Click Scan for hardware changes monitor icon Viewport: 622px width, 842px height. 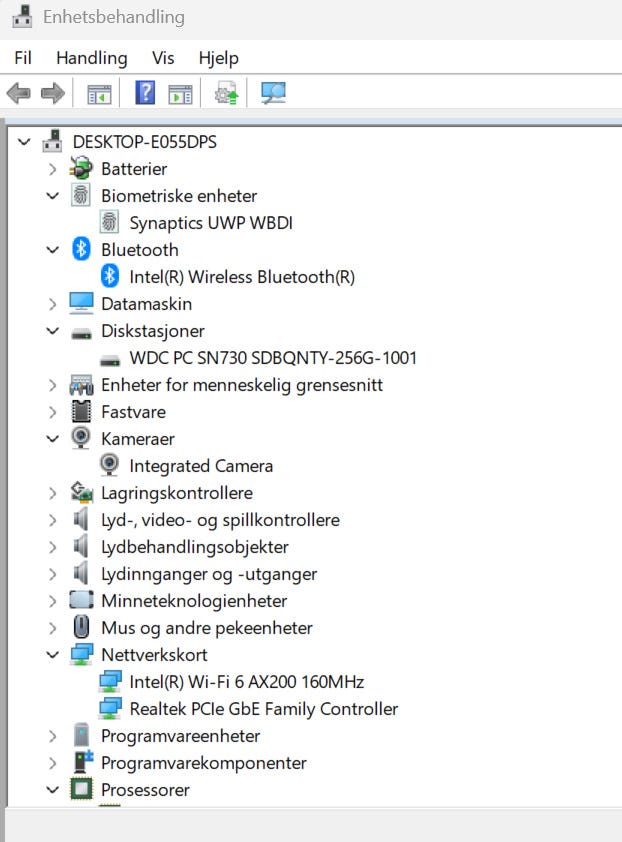click(x=273, y=93)
